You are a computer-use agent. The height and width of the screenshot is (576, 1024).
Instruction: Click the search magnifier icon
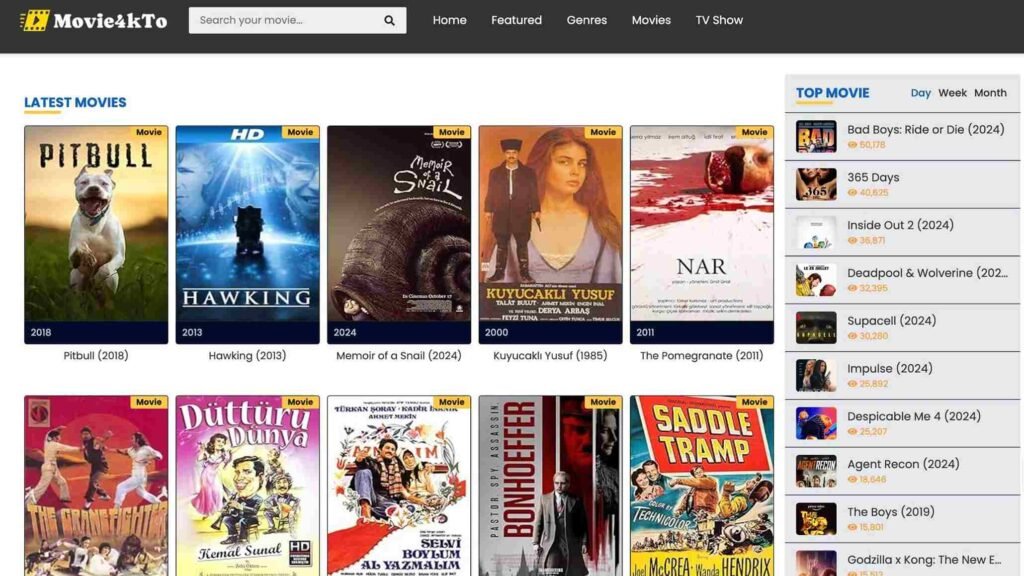tap(389, 20)
